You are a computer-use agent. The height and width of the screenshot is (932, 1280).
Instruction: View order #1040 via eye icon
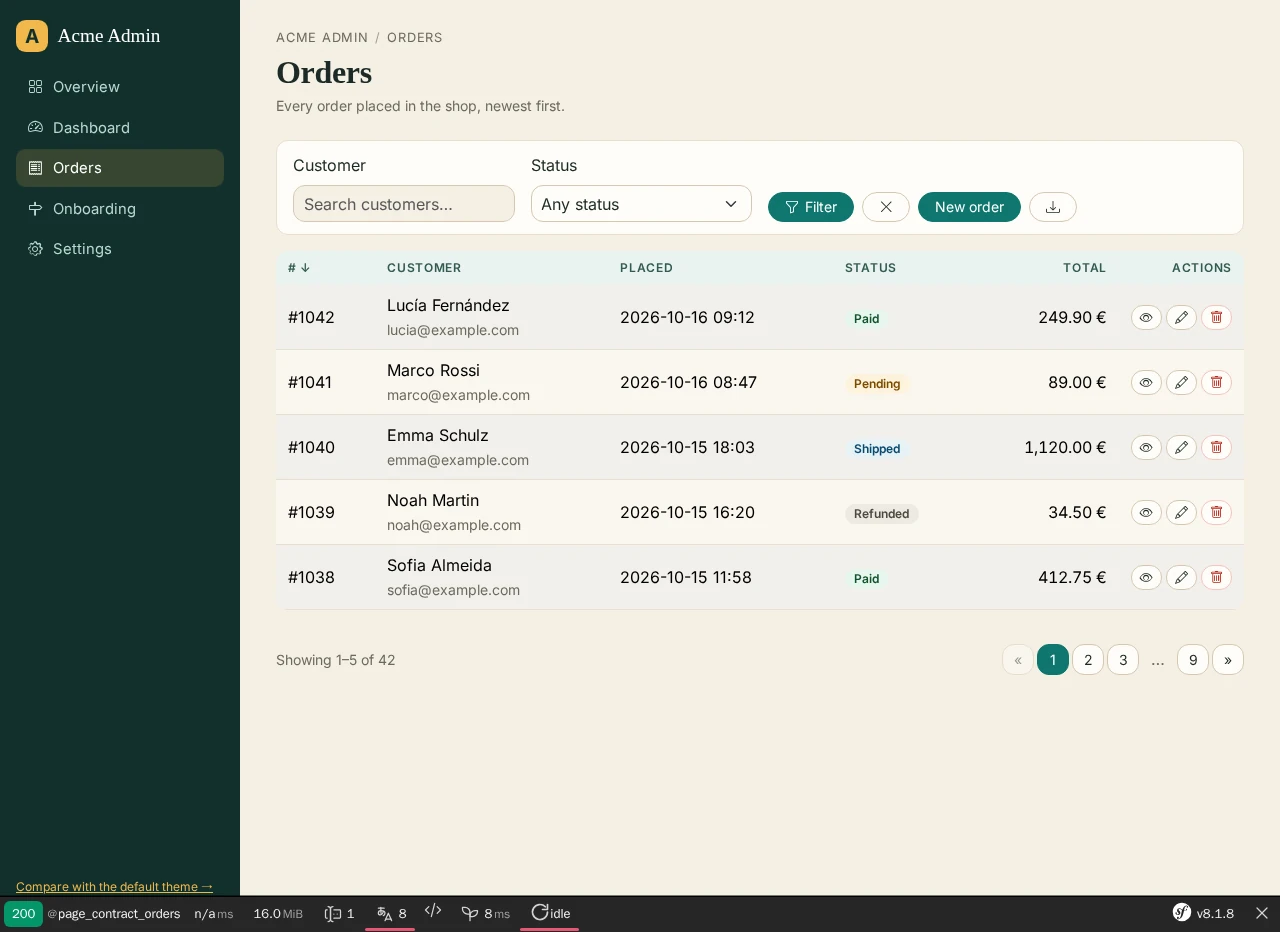pos(1146,447)
